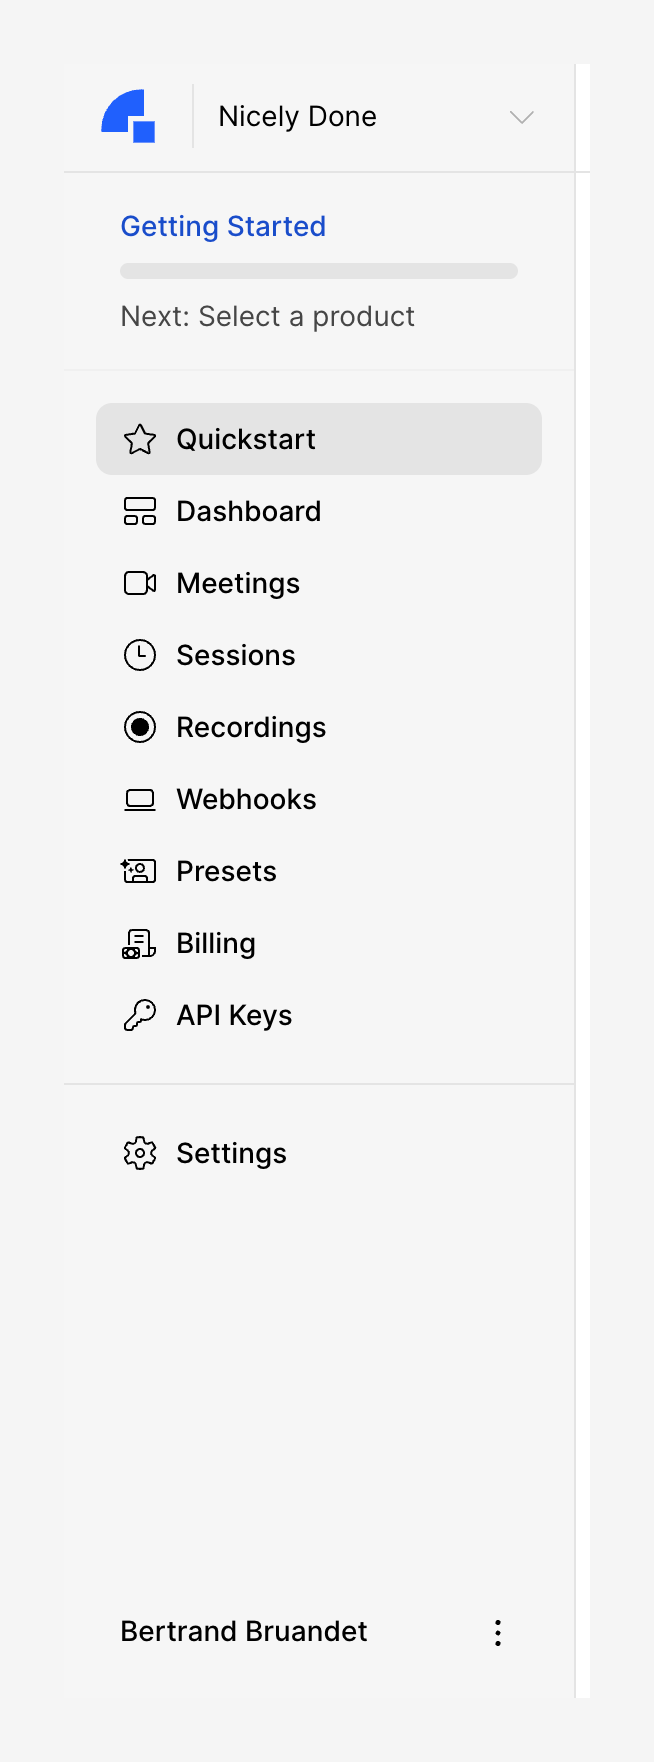Select the Webhooks laptop icon

coord(140,799)
